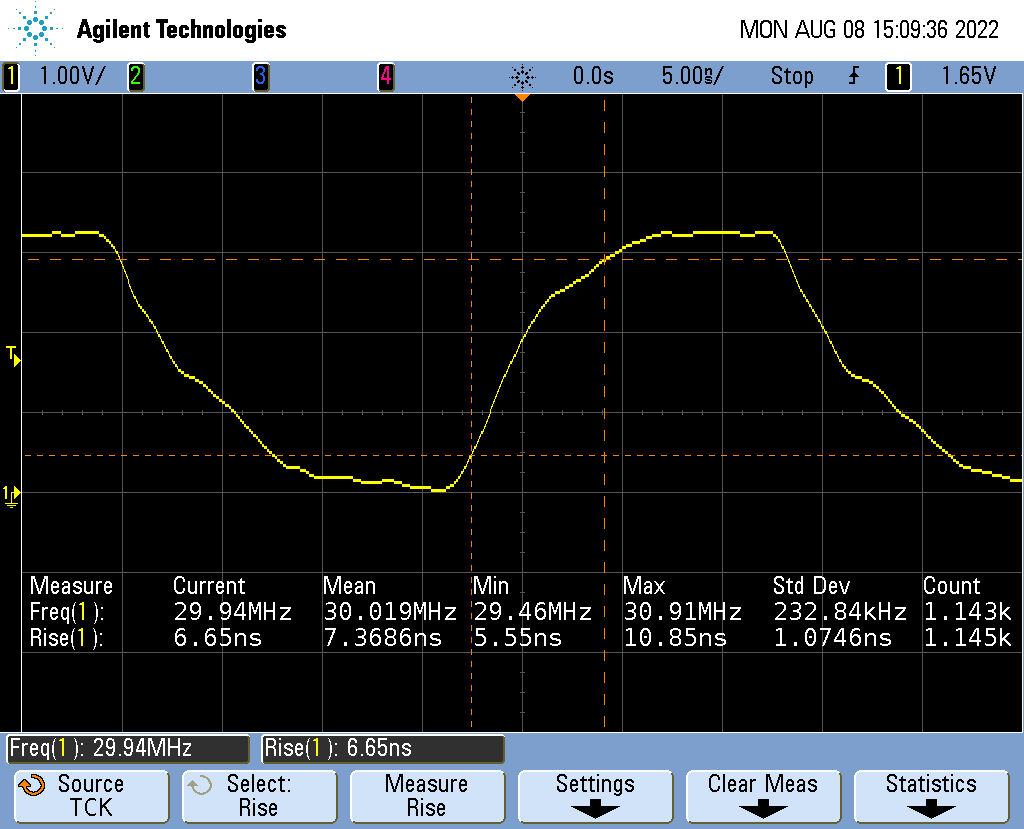The image size is (1024, 829).
Task: Open the Statistics softkey menu
Action: (930, 795)
